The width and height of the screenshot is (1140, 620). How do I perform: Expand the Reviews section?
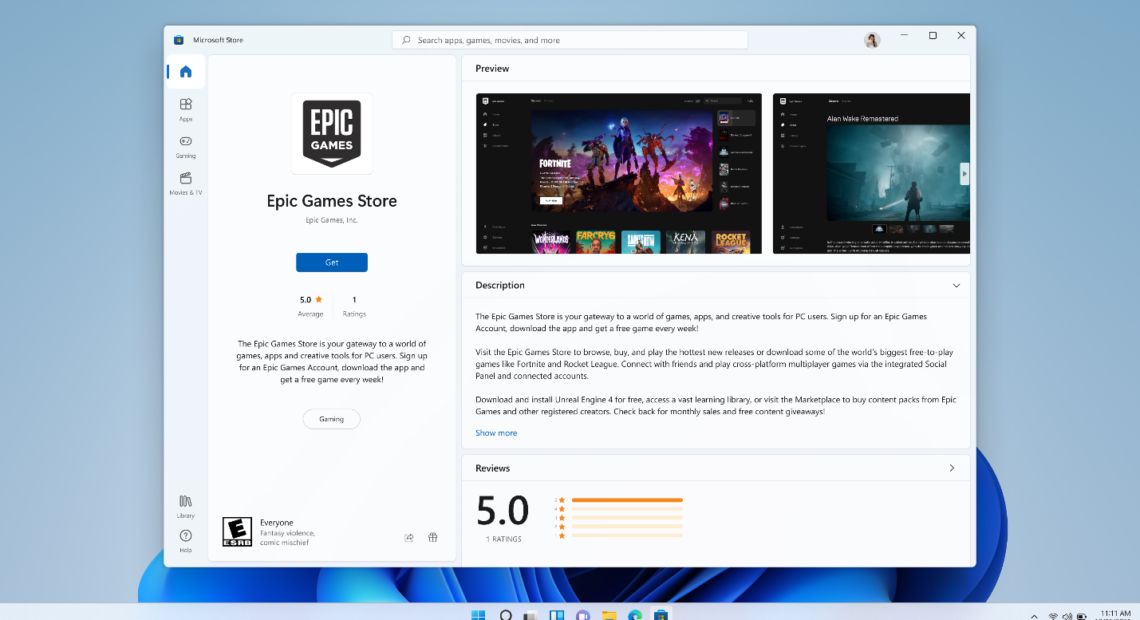click(x=952, y=467)
